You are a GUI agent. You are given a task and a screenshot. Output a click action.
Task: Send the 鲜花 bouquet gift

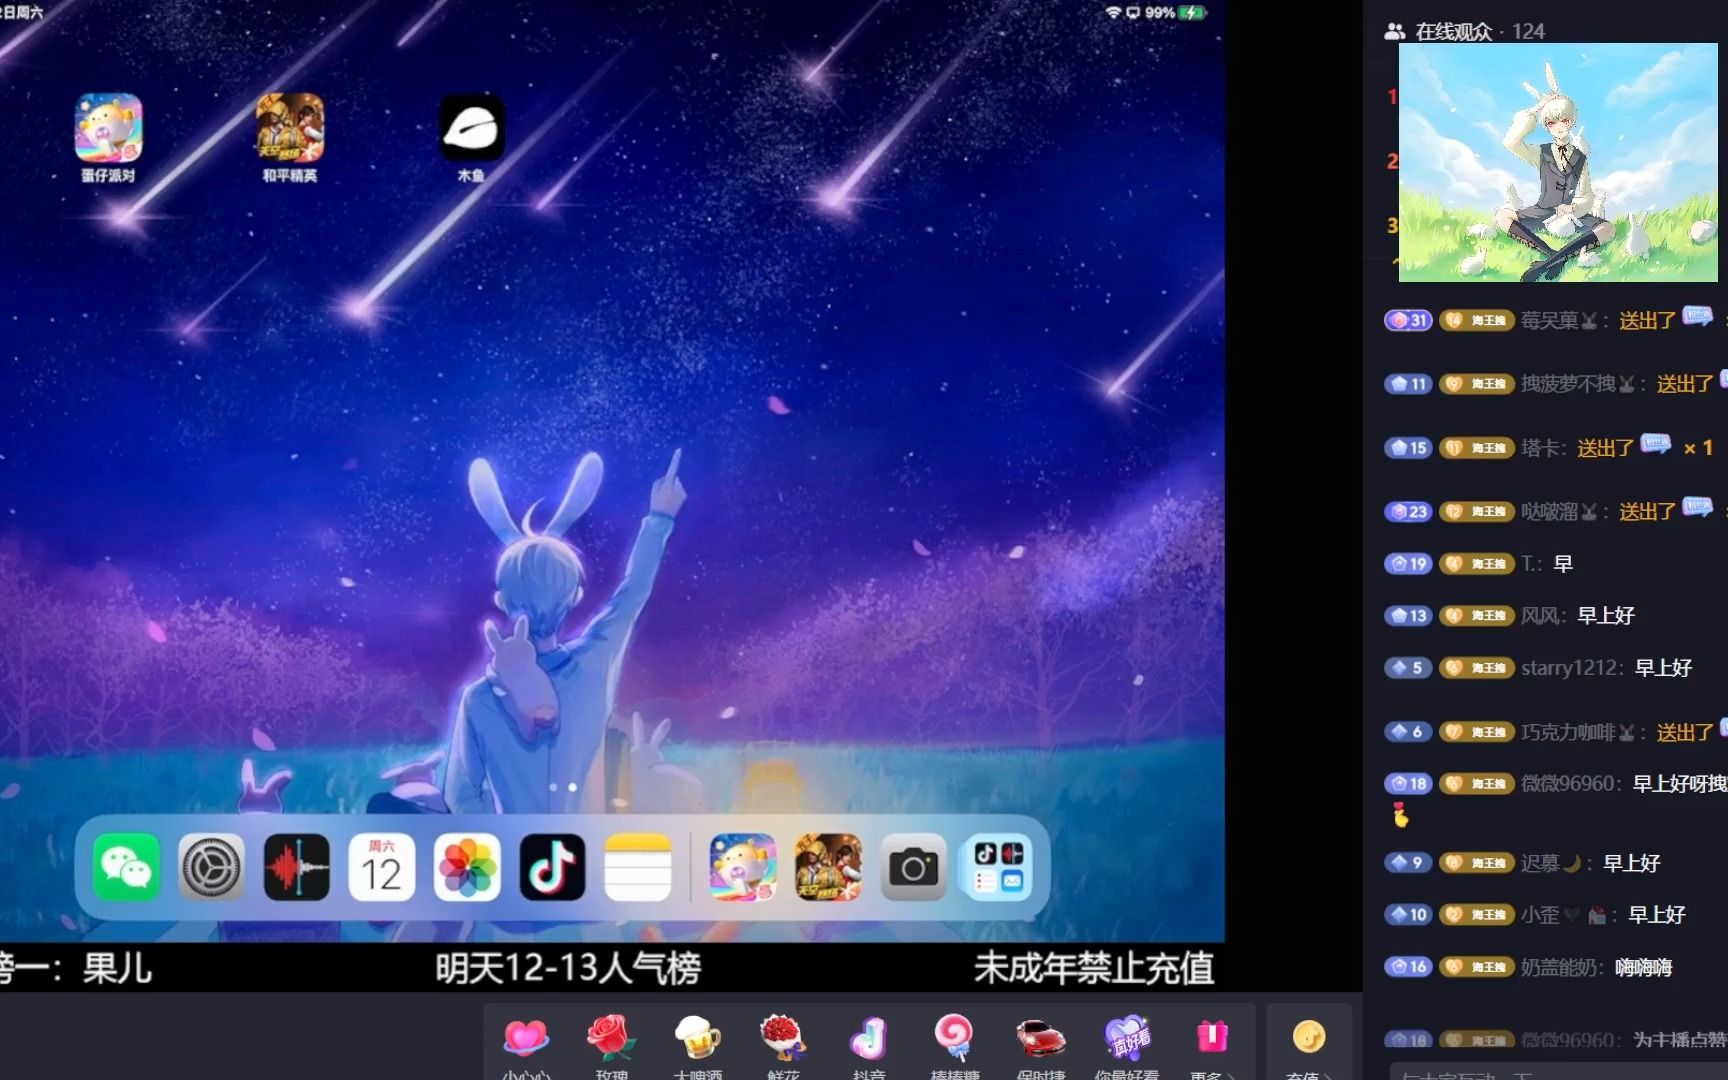pos(783,1040)
